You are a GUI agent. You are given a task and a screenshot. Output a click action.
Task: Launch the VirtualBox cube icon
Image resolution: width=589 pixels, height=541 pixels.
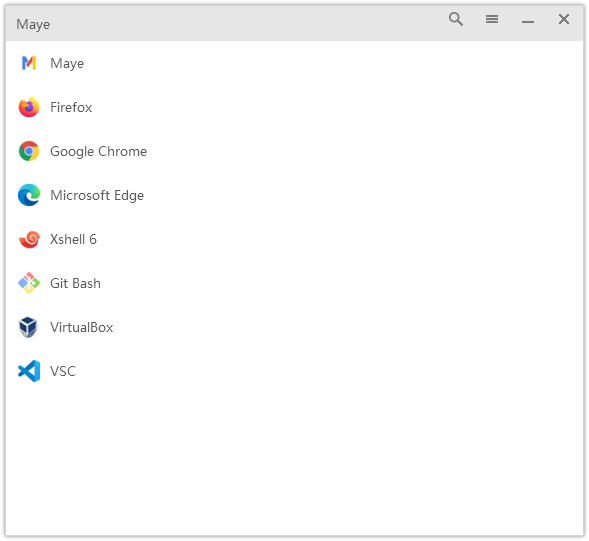pyautogui.click(x=28, y=327)
